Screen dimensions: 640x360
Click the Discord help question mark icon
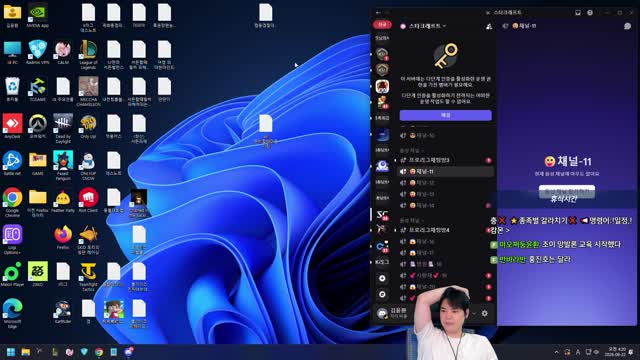(590, 13)
